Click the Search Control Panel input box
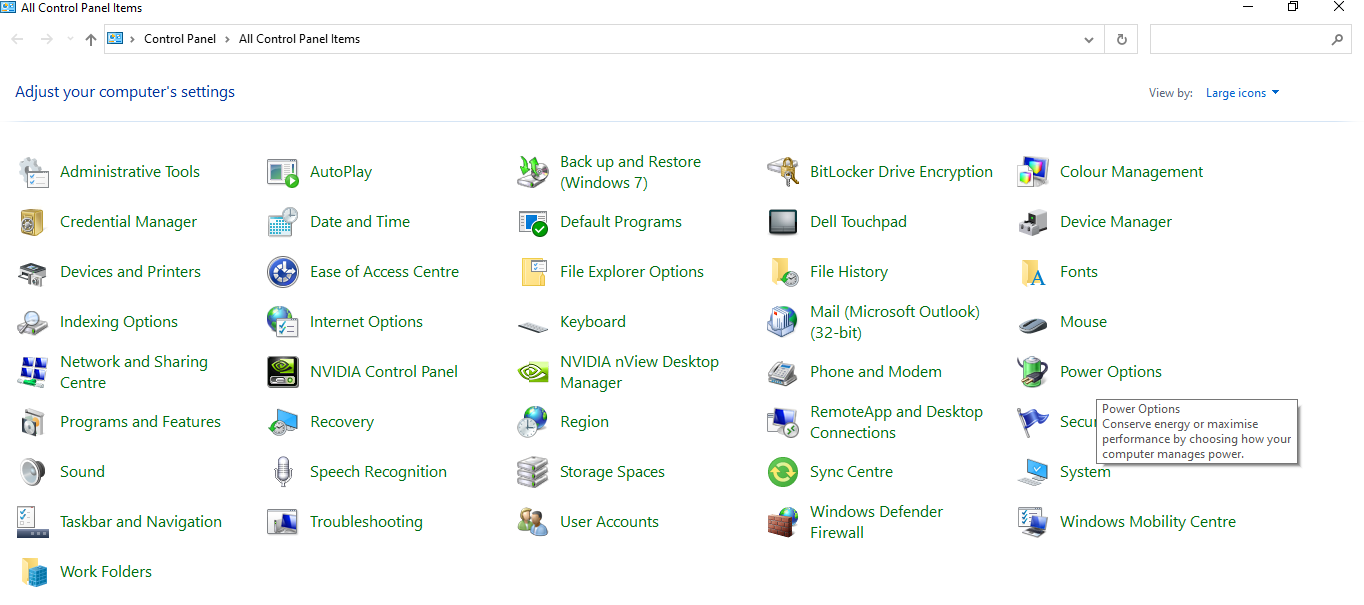Image resolution: width=1364 pixels, height=605 pixels. [1240, 39]
